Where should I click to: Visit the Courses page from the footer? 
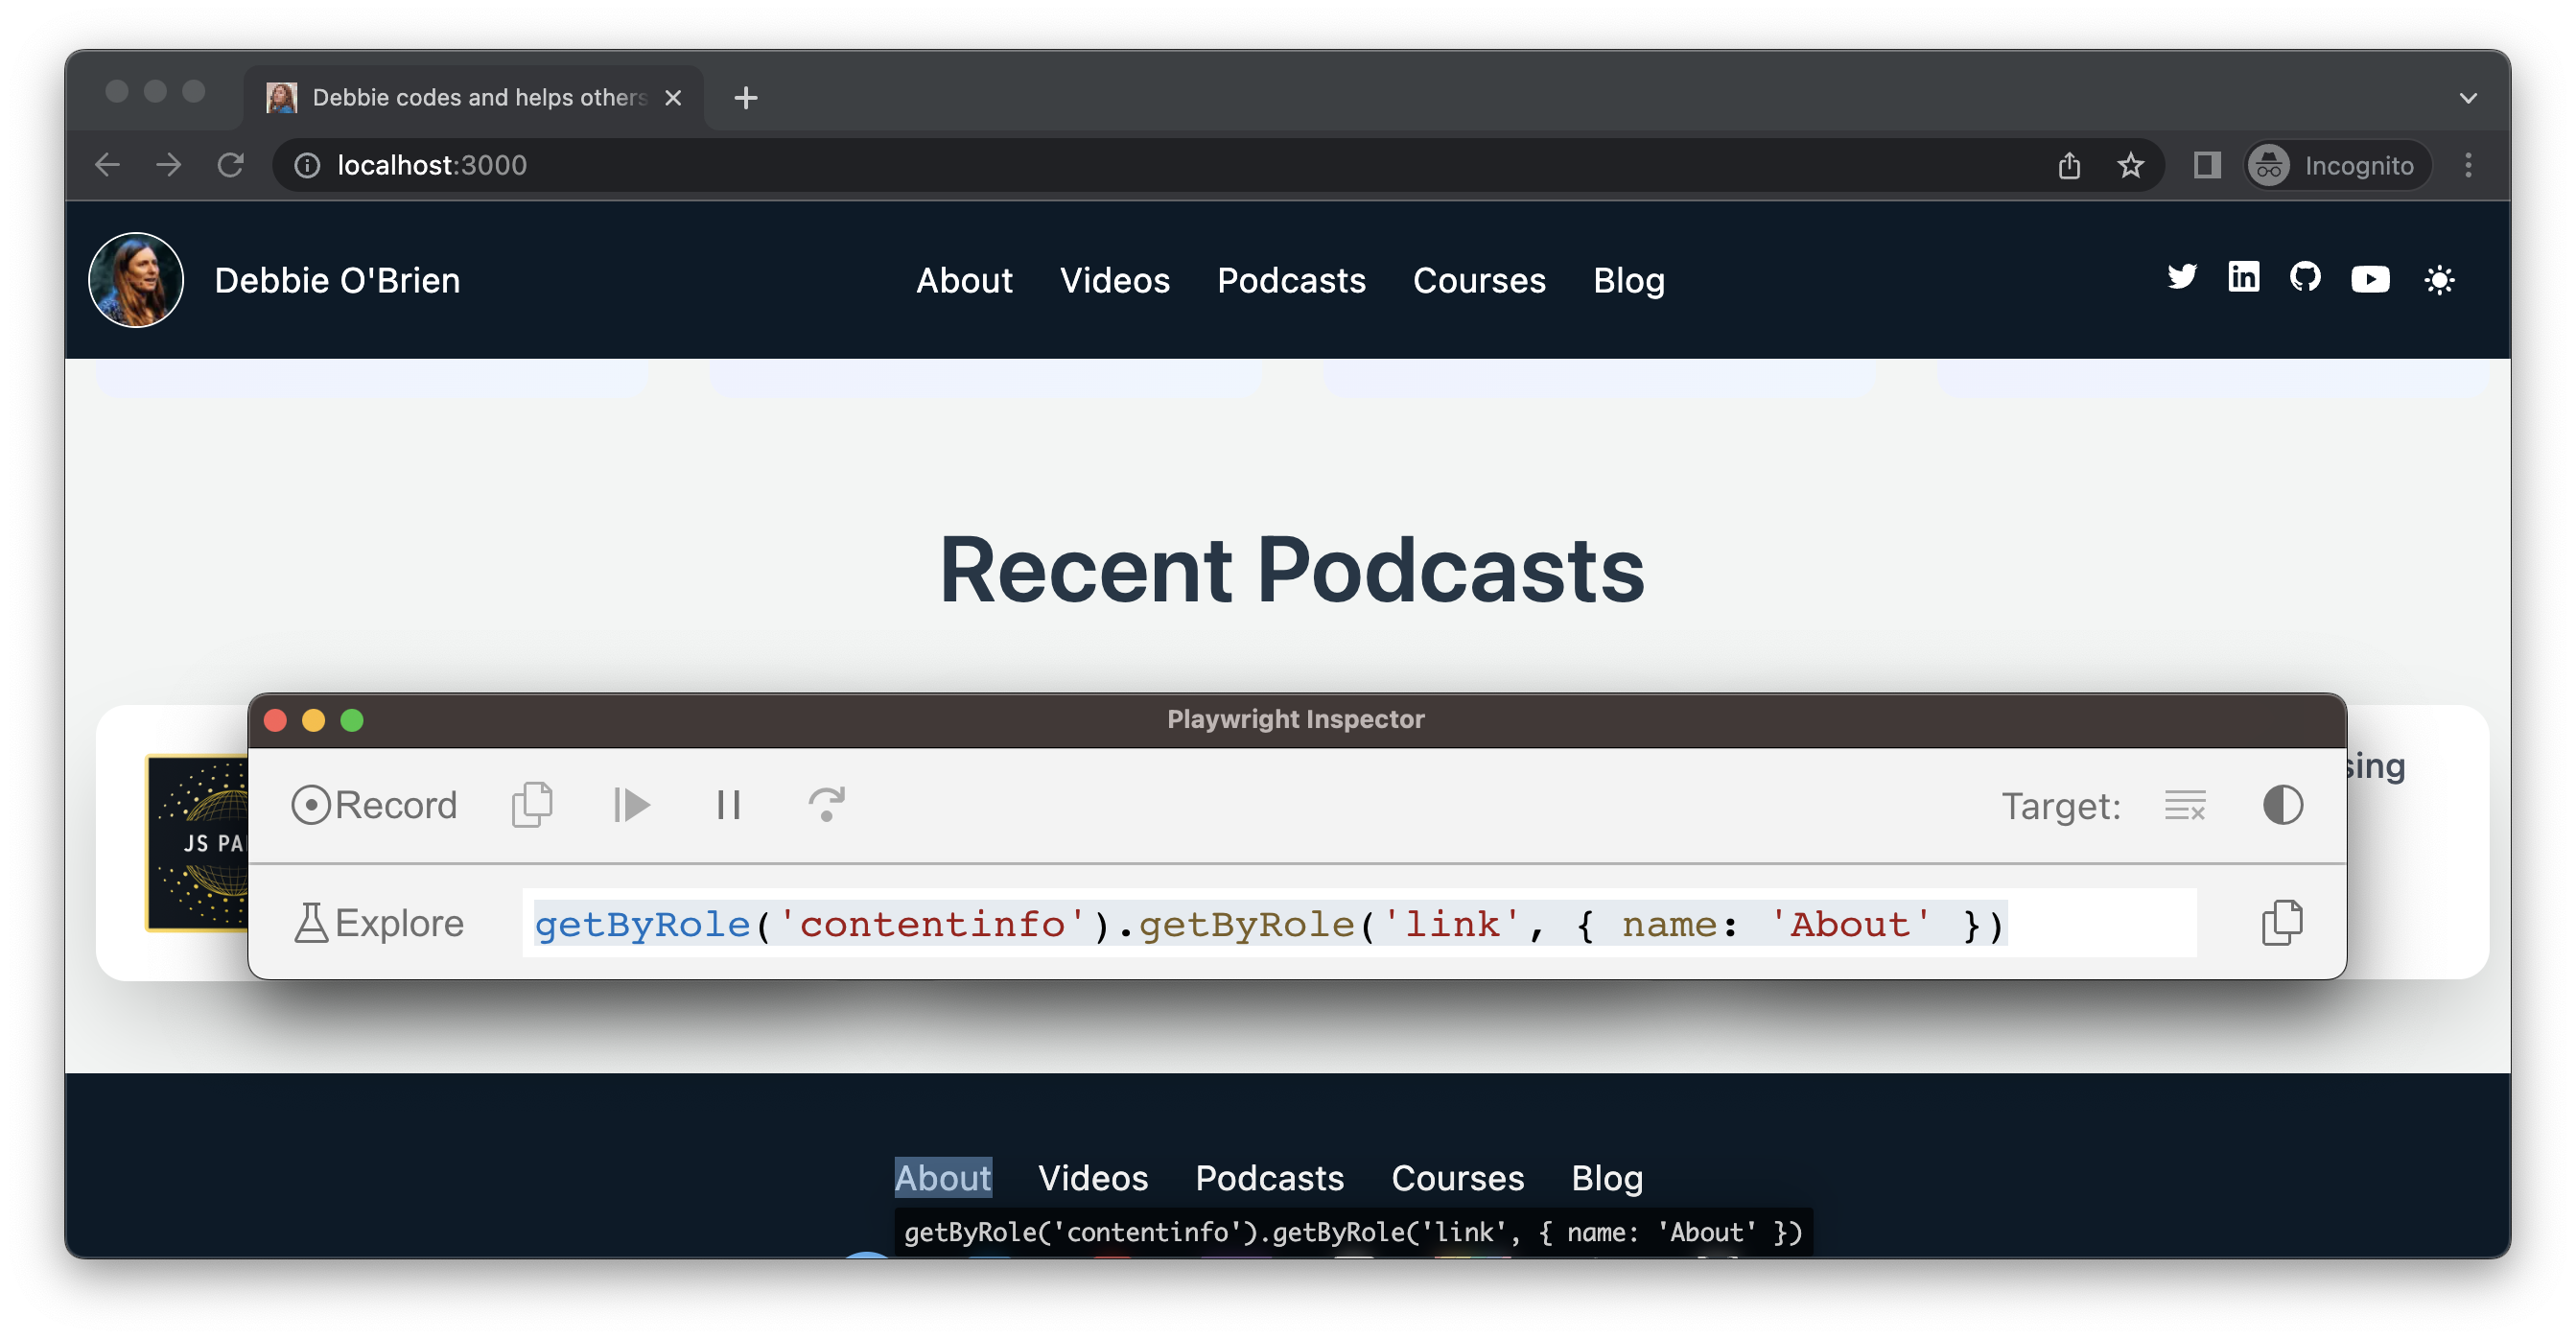pos(1457,1178)
